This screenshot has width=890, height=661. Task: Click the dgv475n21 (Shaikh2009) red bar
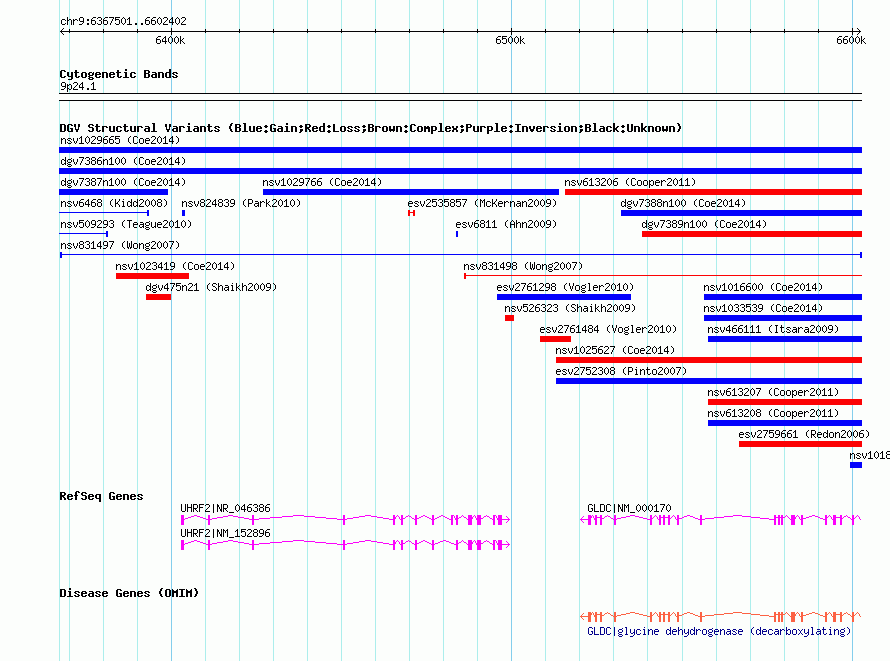tap(158, 297)
